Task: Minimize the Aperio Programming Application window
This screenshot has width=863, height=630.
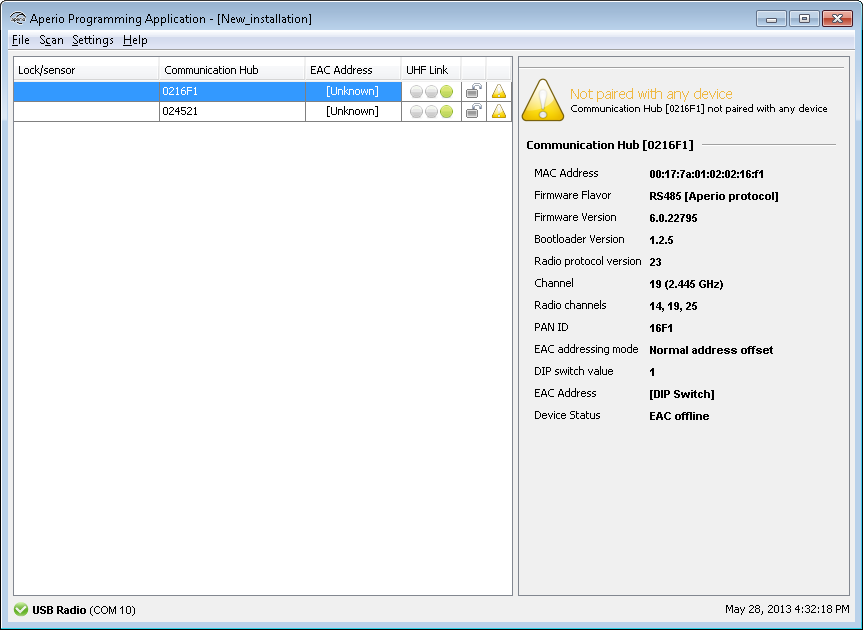Action: (x=771, y=19)
